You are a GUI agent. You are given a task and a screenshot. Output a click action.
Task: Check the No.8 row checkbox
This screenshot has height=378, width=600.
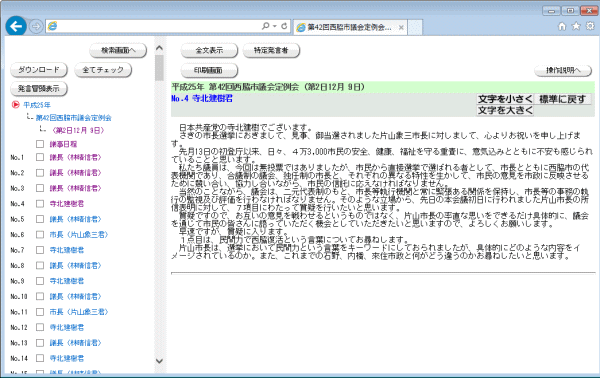point(40,266)
